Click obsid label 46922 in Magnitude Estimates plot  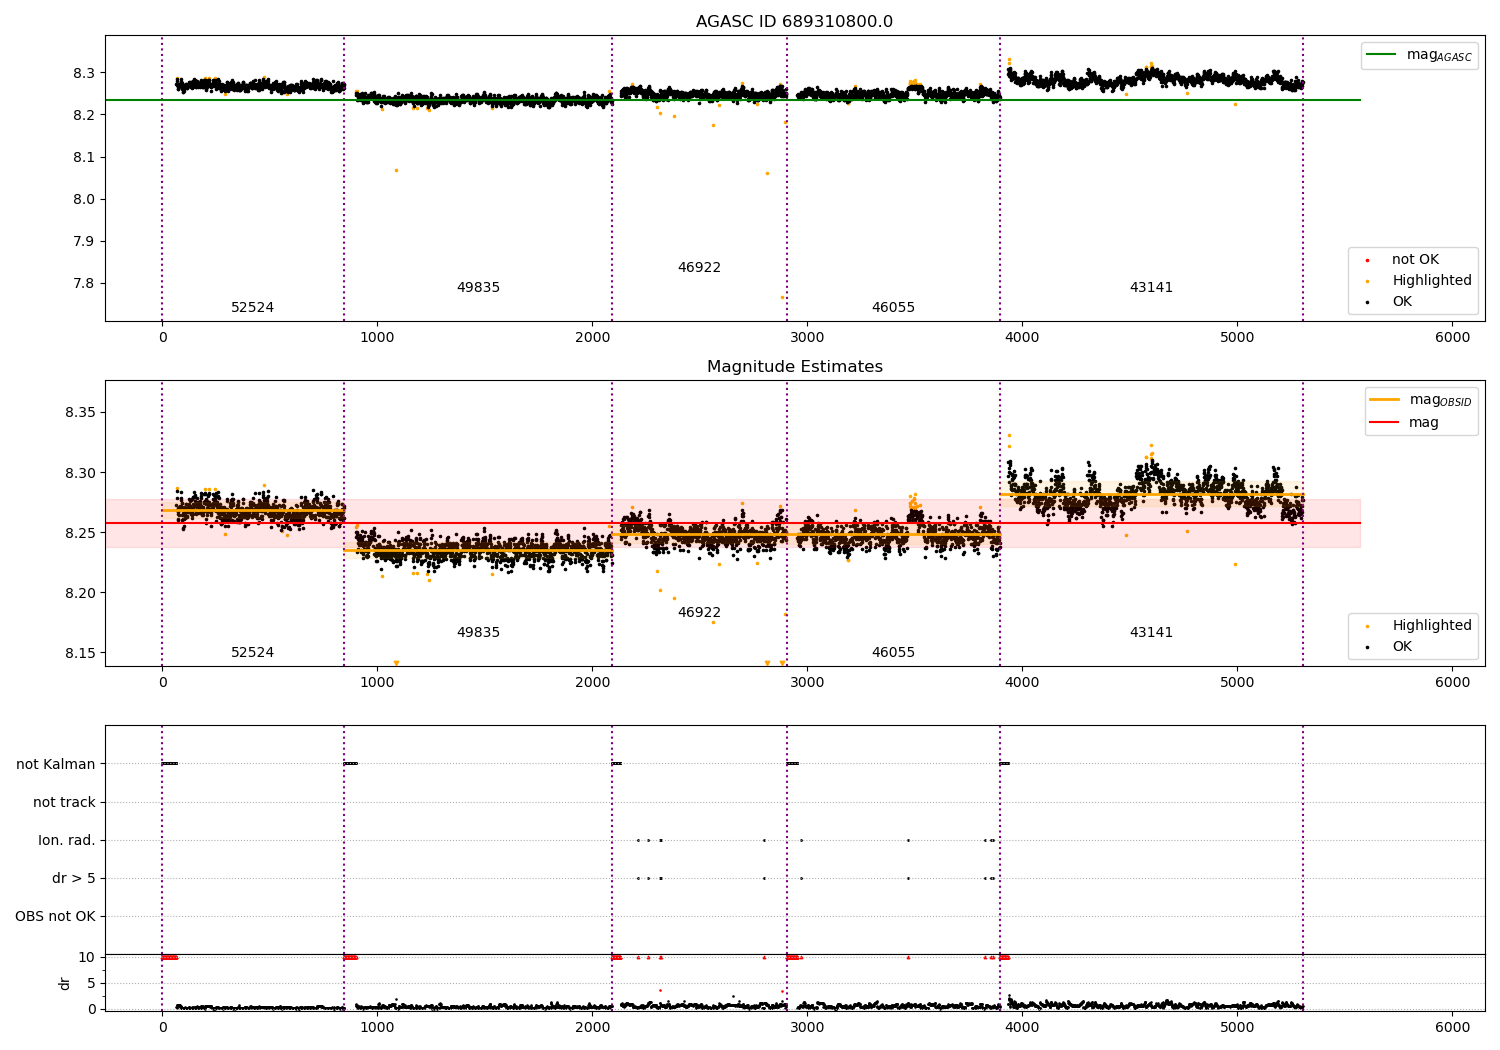pyautogui.click(x=699, y=613)
